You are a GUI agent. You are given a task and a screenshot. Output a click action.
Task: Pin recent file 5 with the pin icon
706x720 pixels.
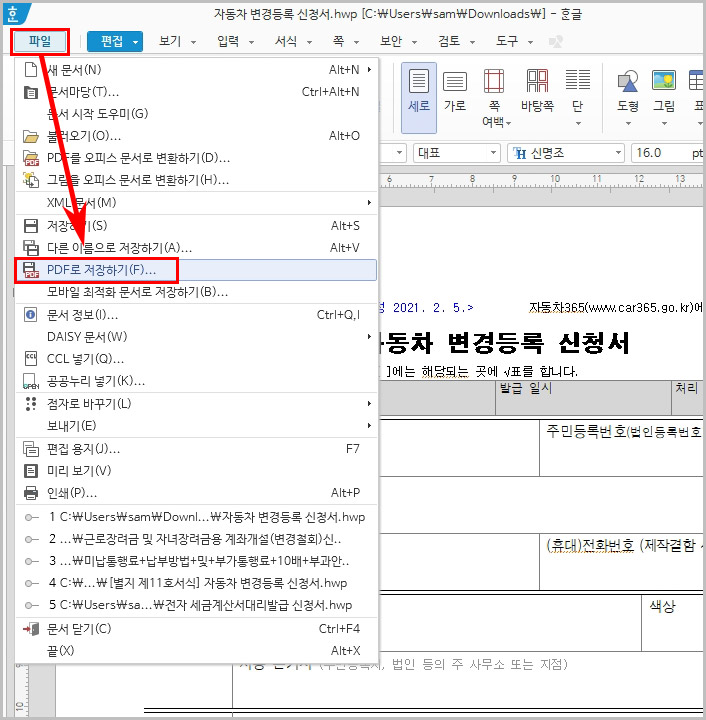point(31,606)
